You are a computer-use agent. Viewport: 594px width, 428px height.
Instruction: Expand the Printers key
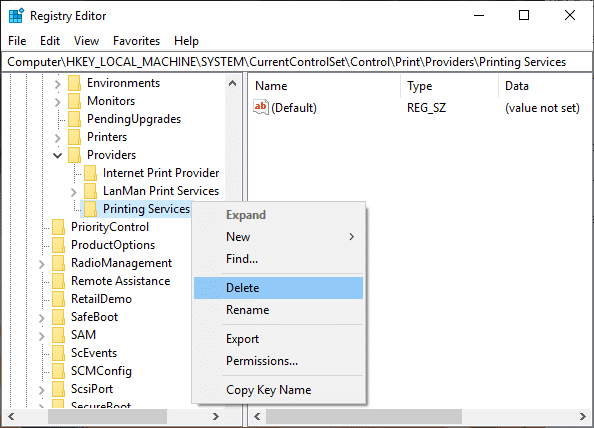click(58, 138)
